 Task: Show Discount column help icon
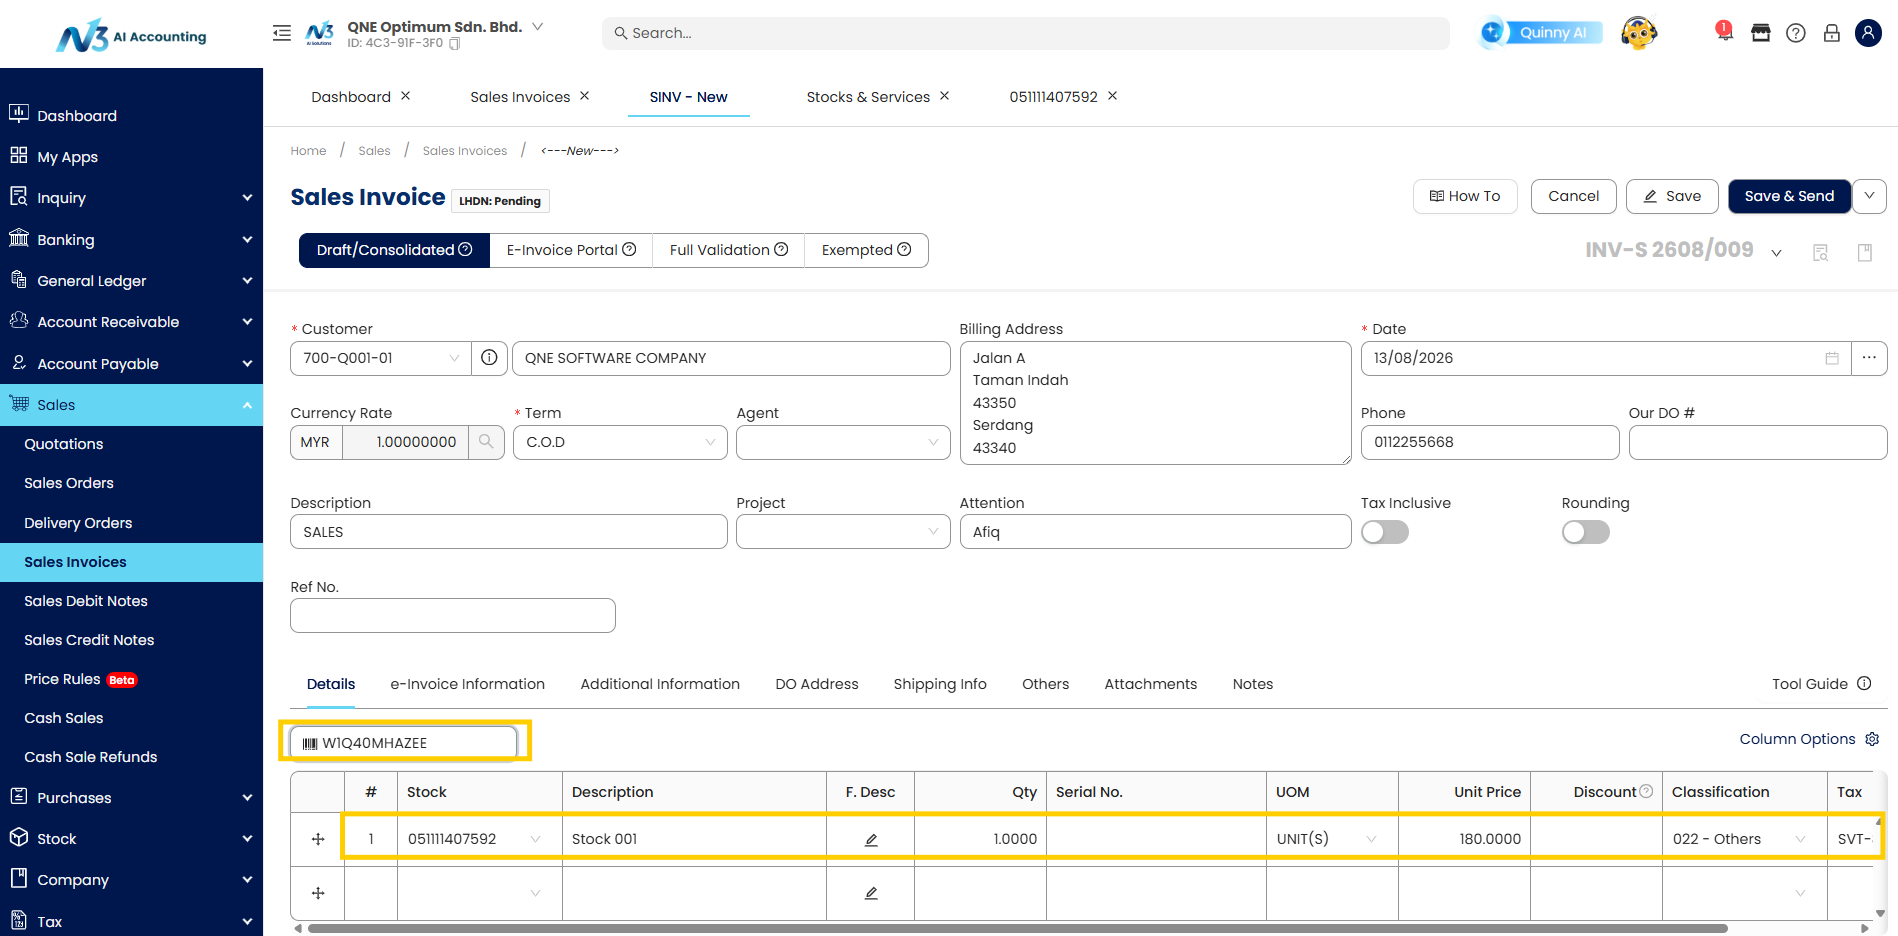pos(1646,792)
